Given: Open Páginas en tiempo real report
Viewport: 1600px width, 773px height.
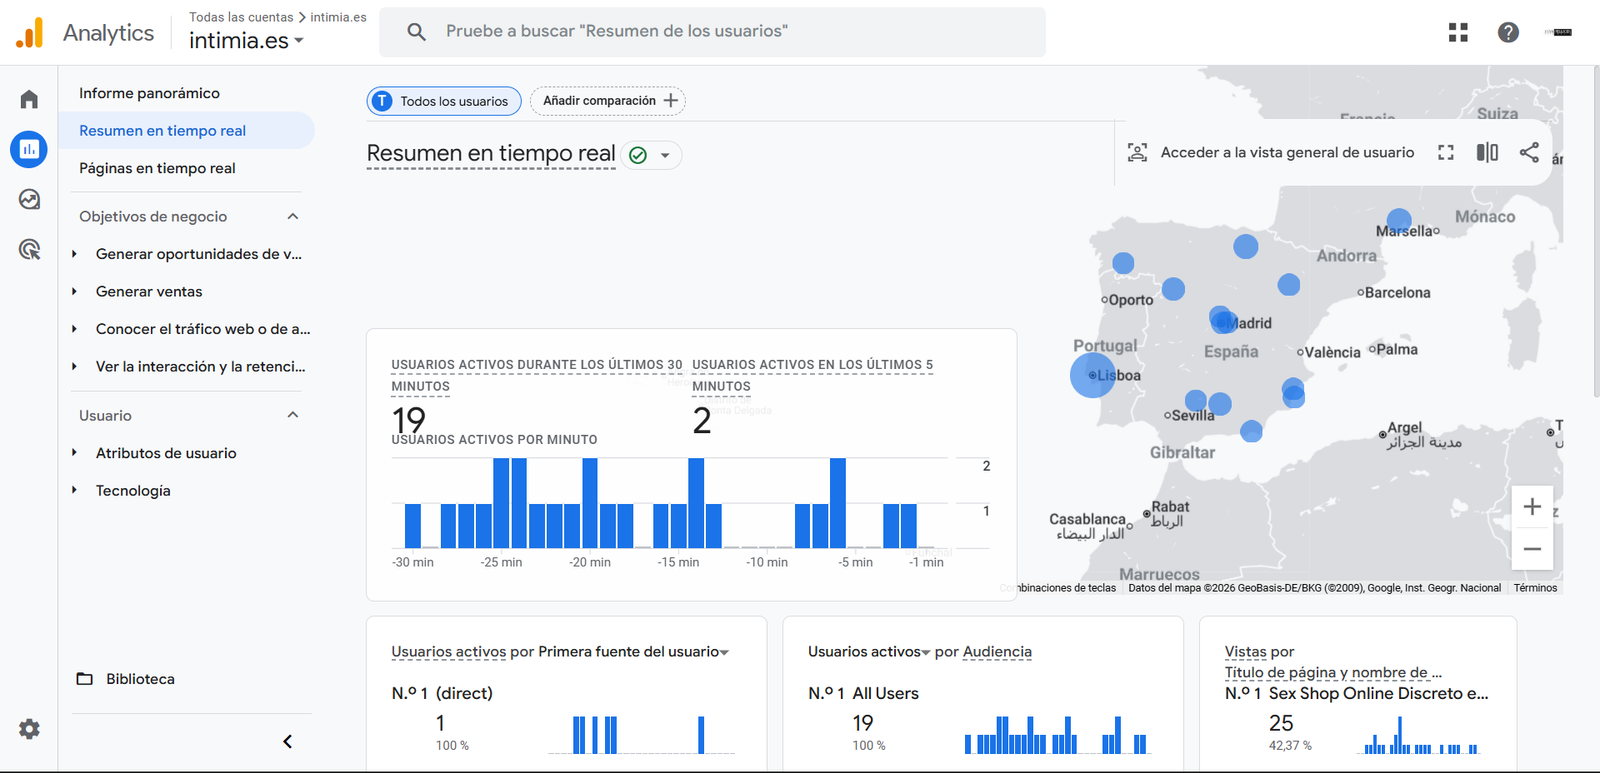Looking at the screenshot, I should (x=157, y=168).
